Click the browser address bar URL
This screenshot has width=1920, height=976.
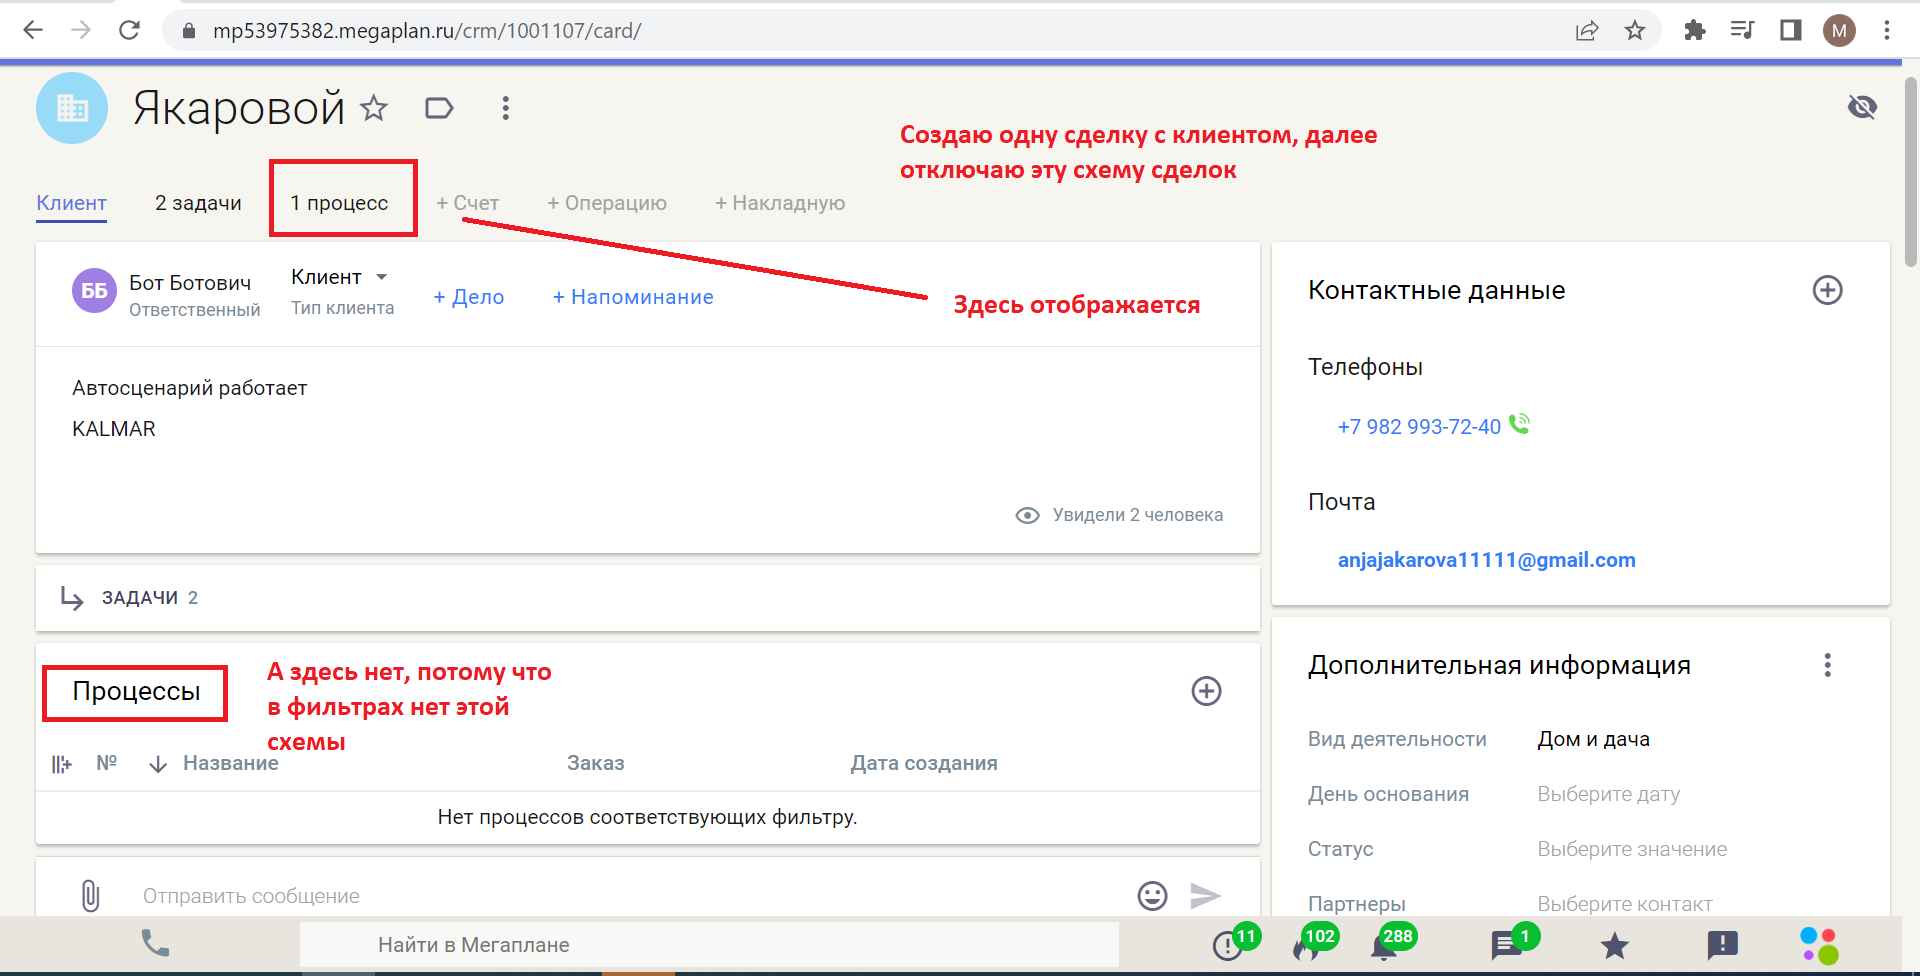coord(427,31)
